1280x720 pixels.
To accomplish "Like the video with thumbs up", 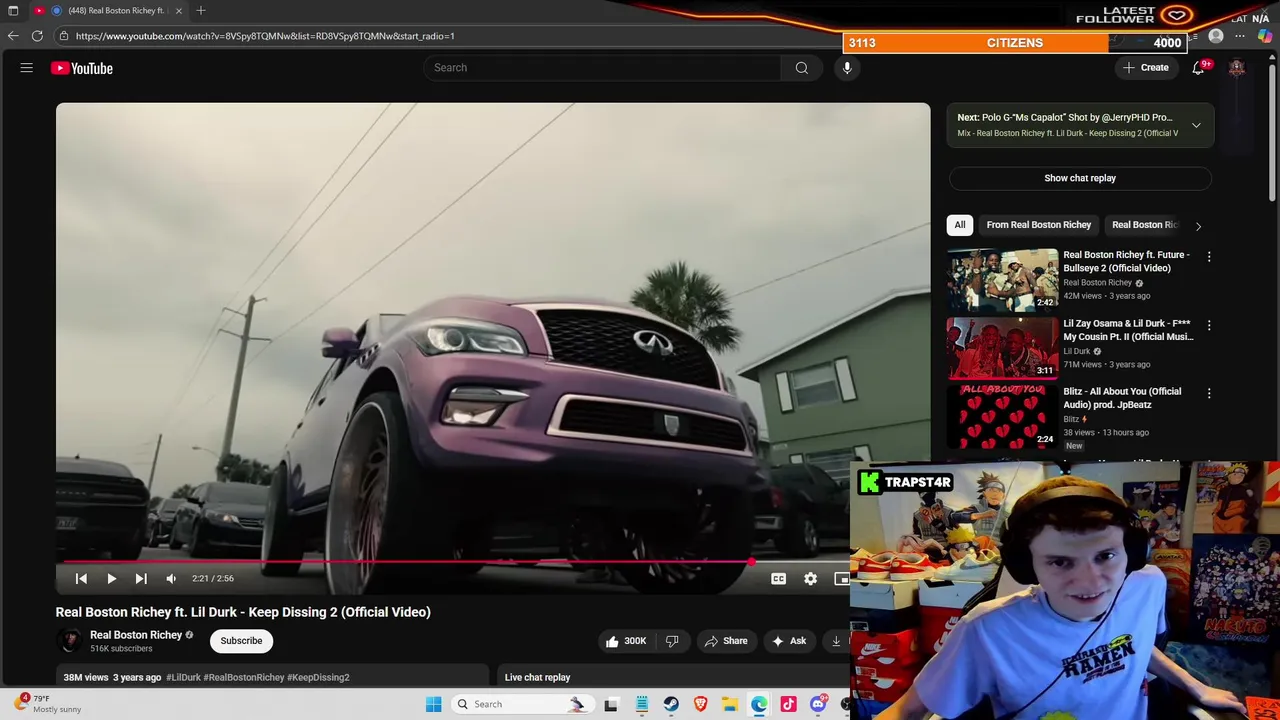I will click(626, 641).
